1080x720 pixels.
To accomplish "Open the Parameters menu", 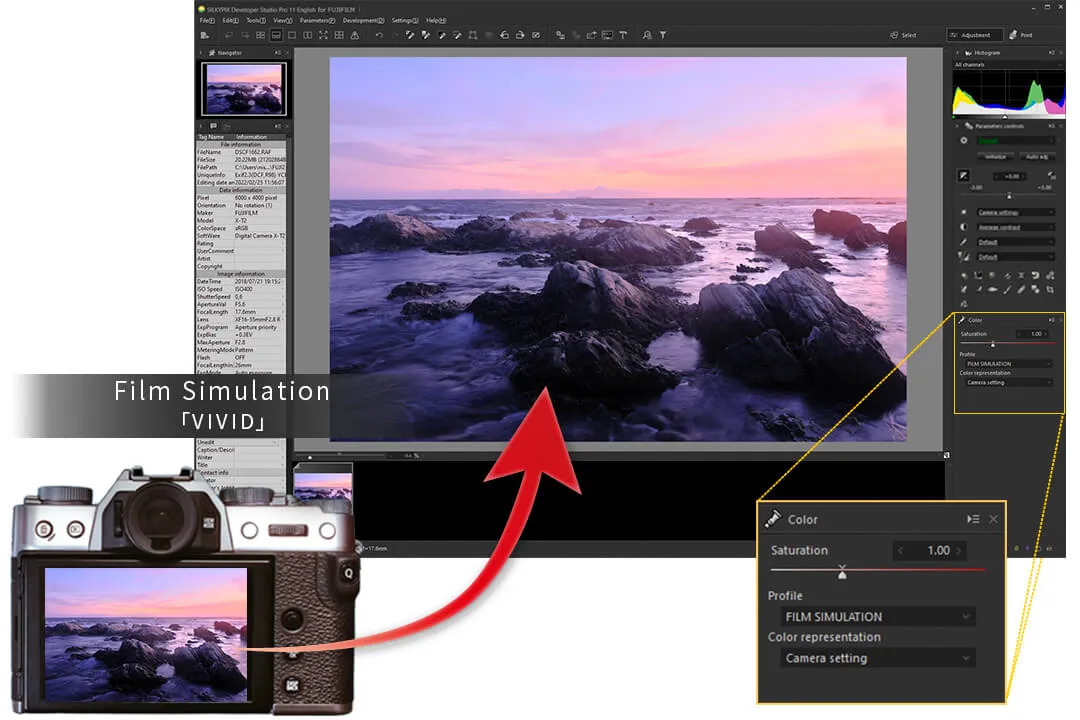I will click(x=318, y=21).
